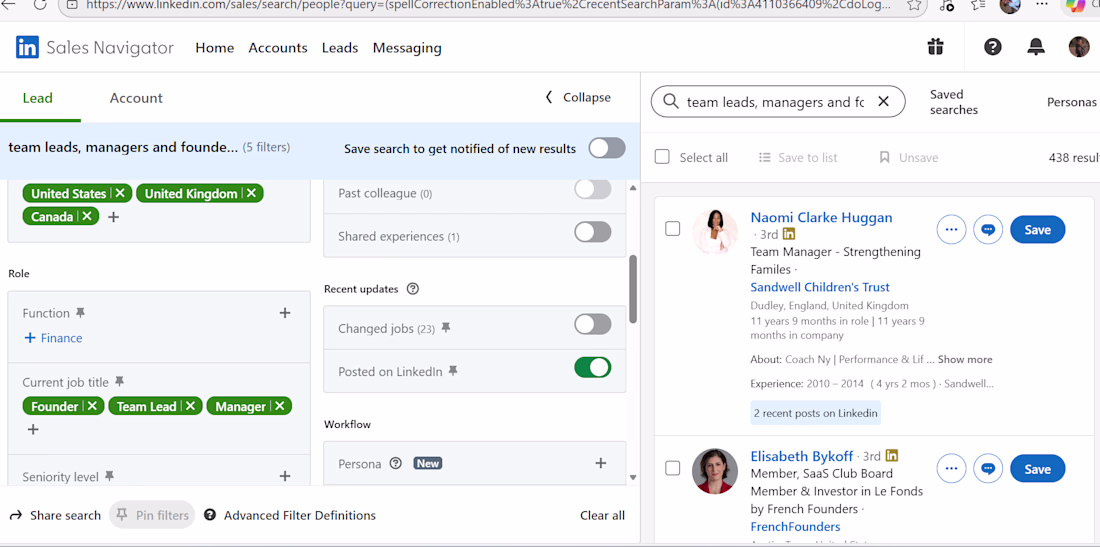Select Naomi Clarke Huggan's checkbox
Image resolution: width=1100 pixels, height=547 pixels.
click(672, 229)
